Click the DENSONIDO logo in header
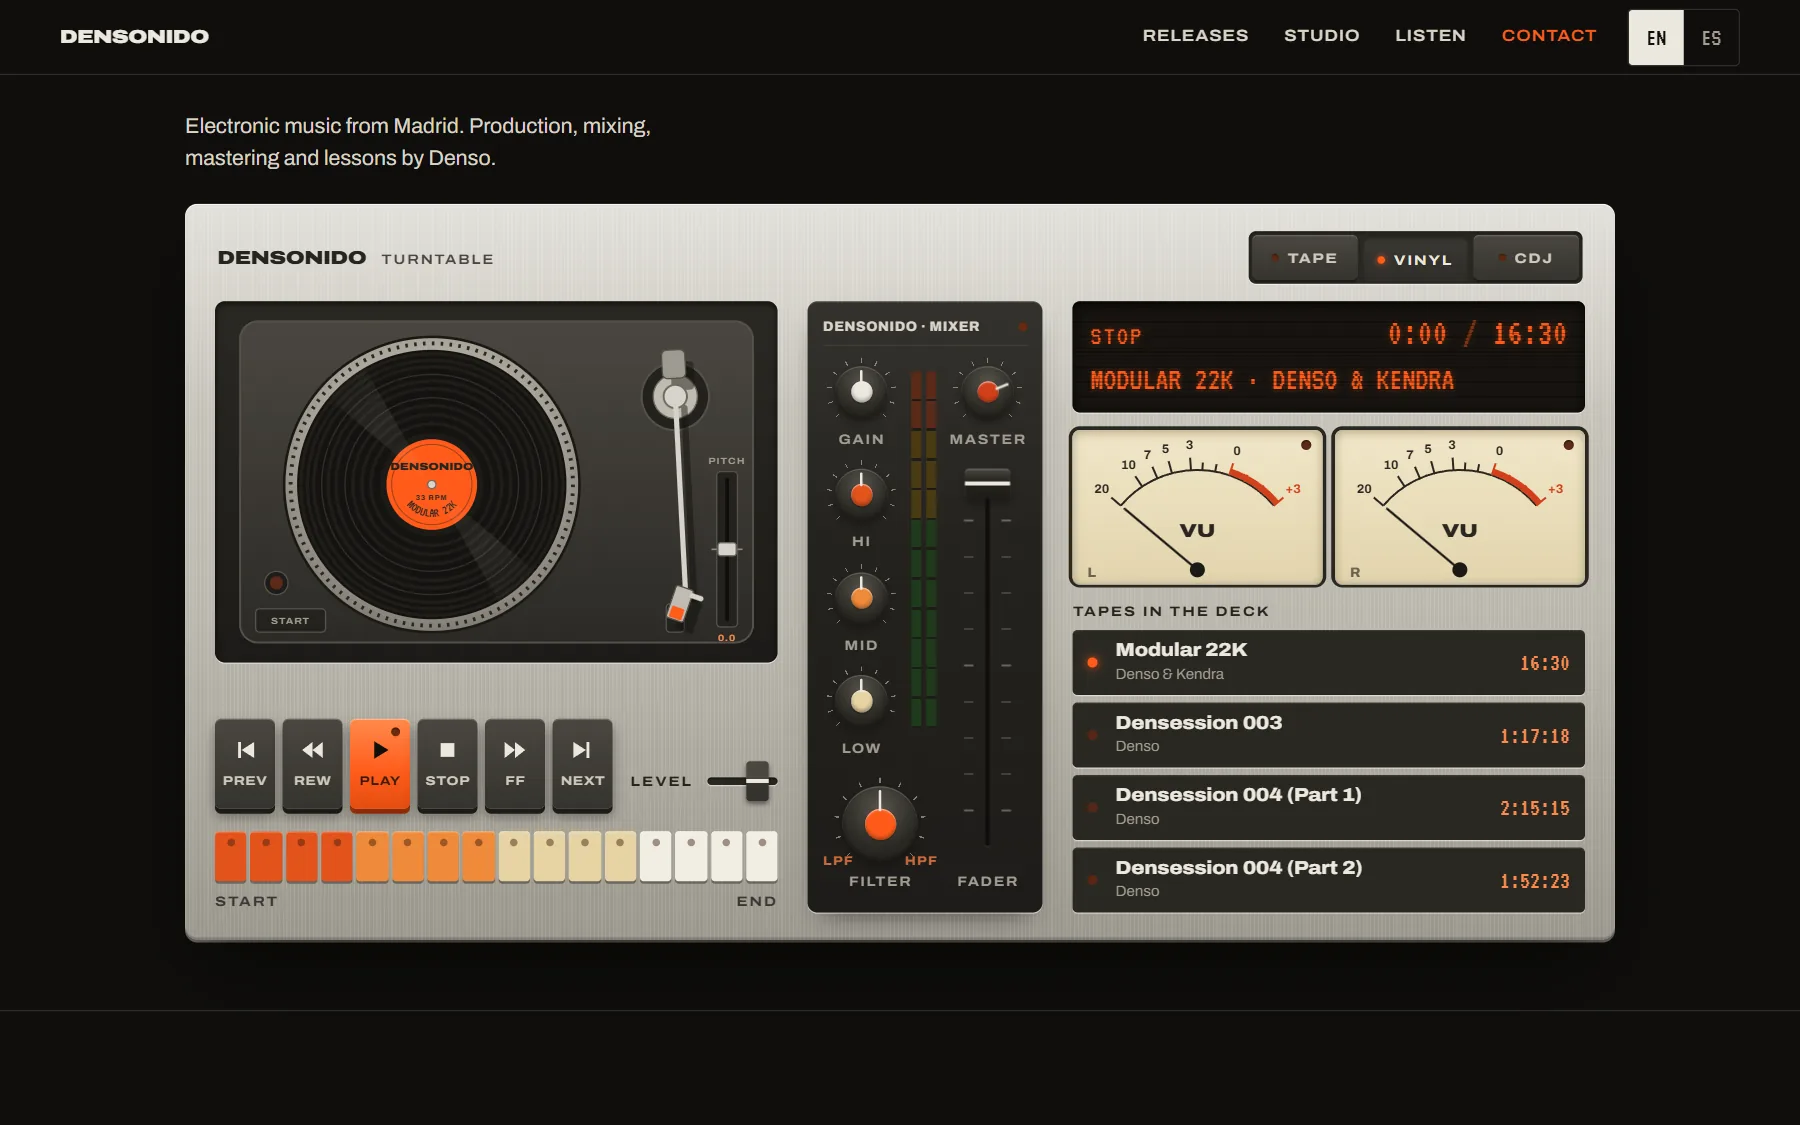1800x1125 pixels. point(135,37)
